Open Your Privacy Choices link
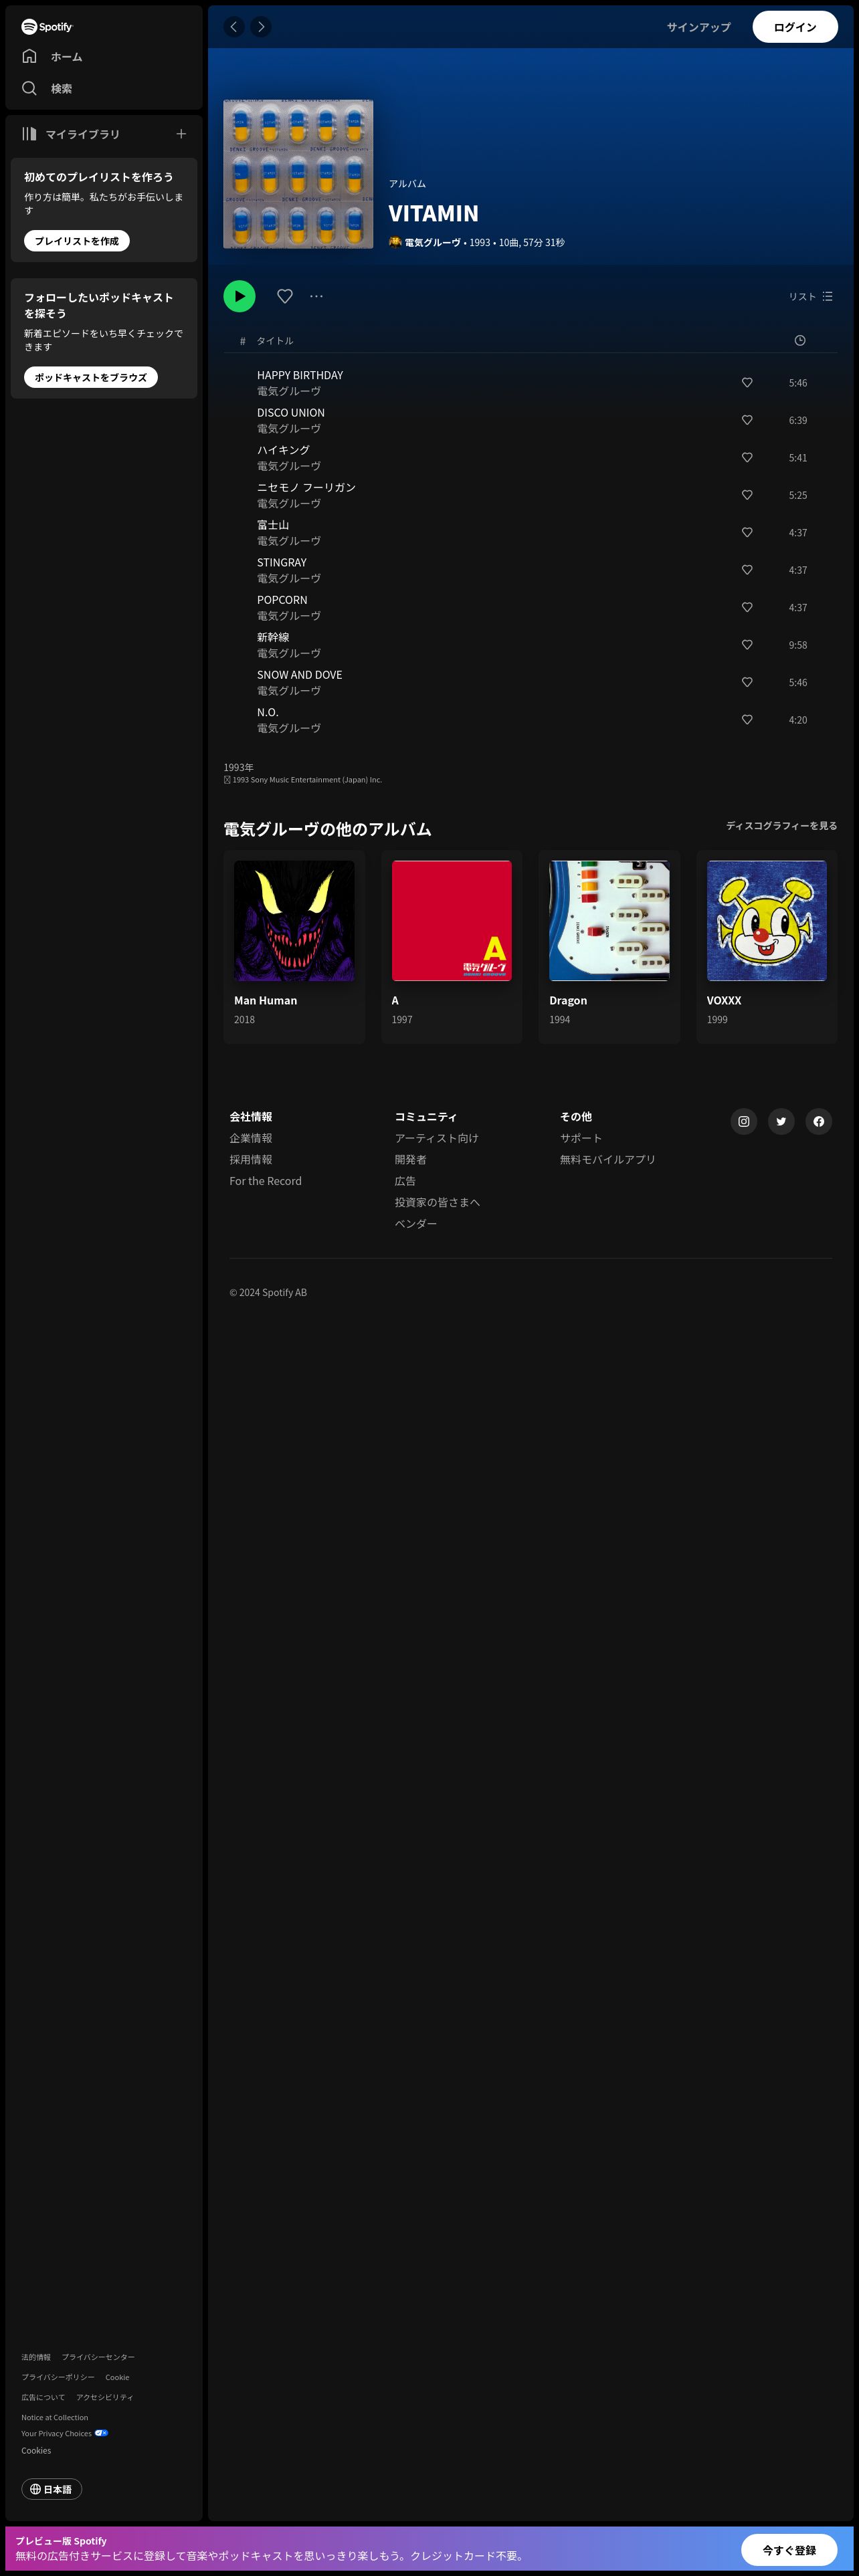The image size is (859, 2576). pyautogui.click(x=65, y=2434)
